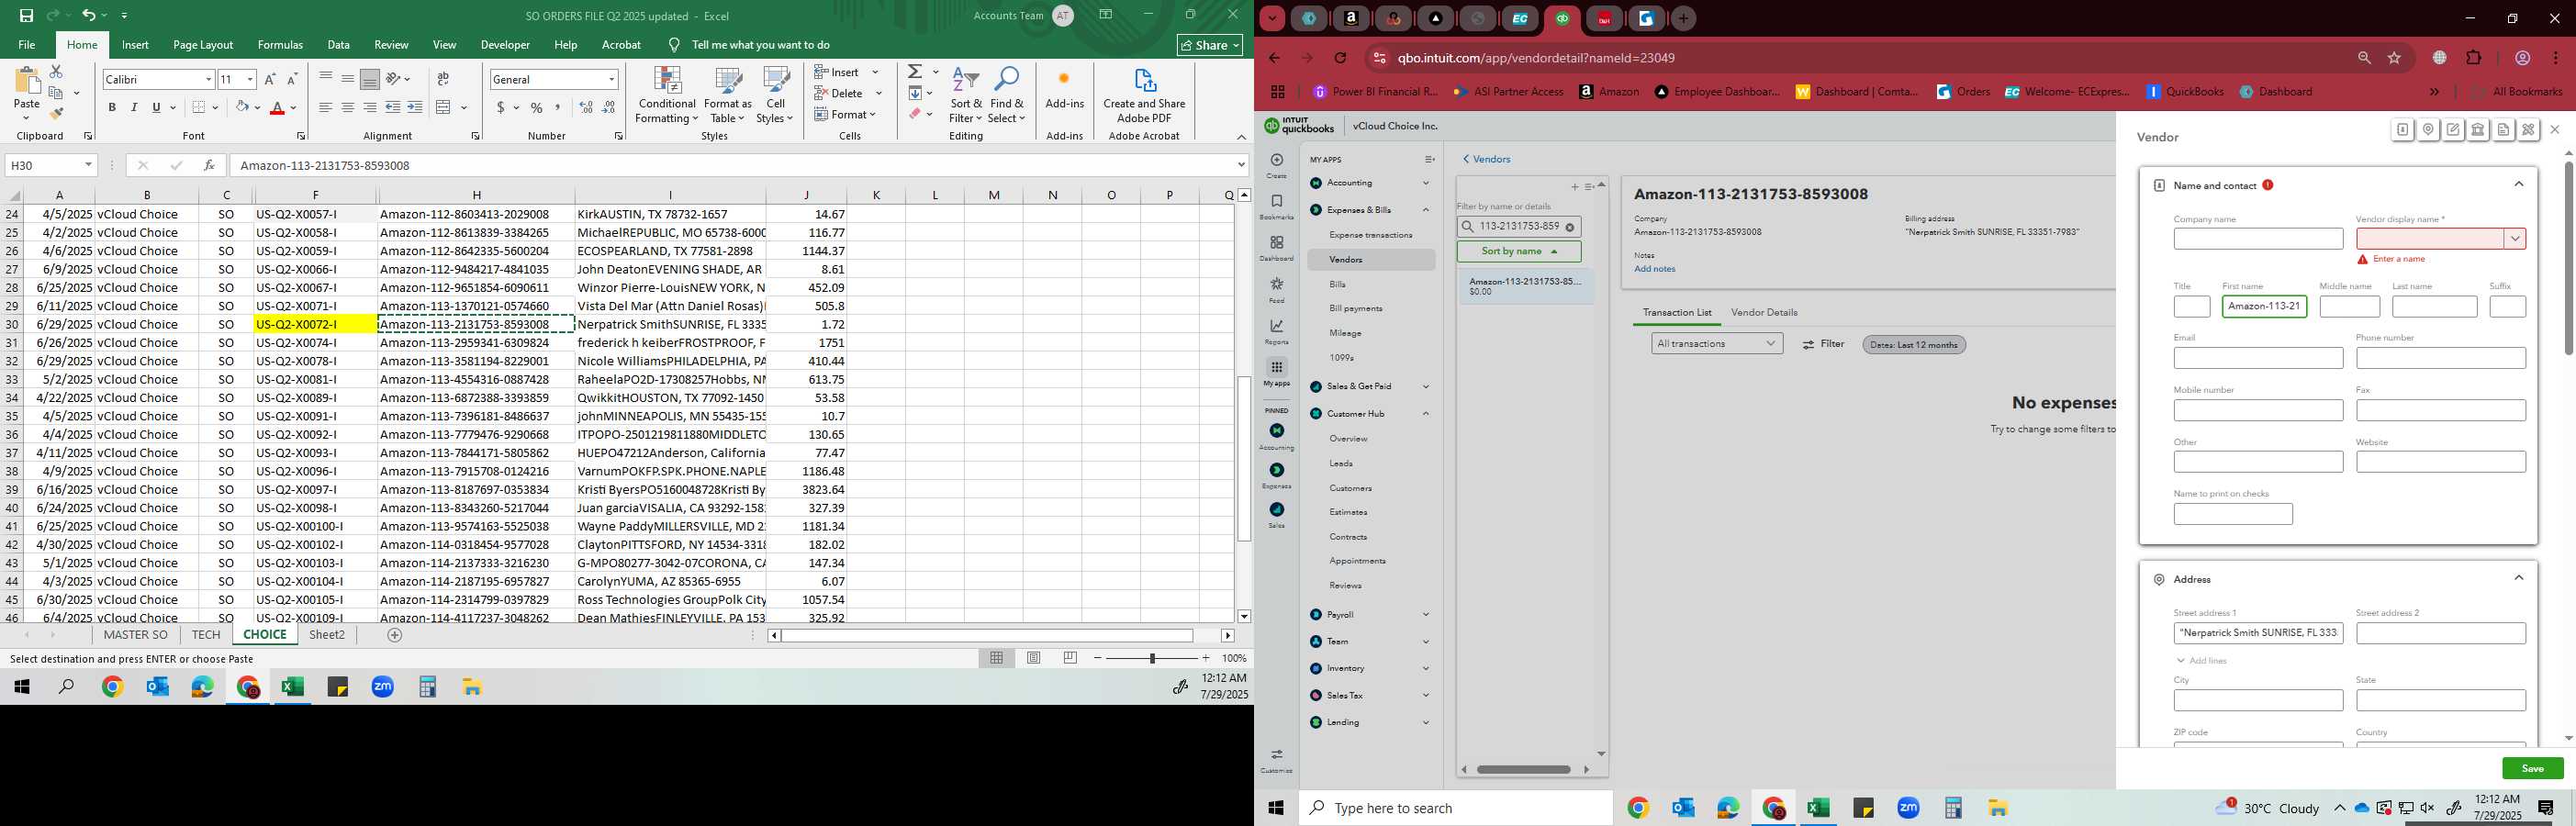Open Bookmarks in QuickBooks left rail

(1277, 207)
